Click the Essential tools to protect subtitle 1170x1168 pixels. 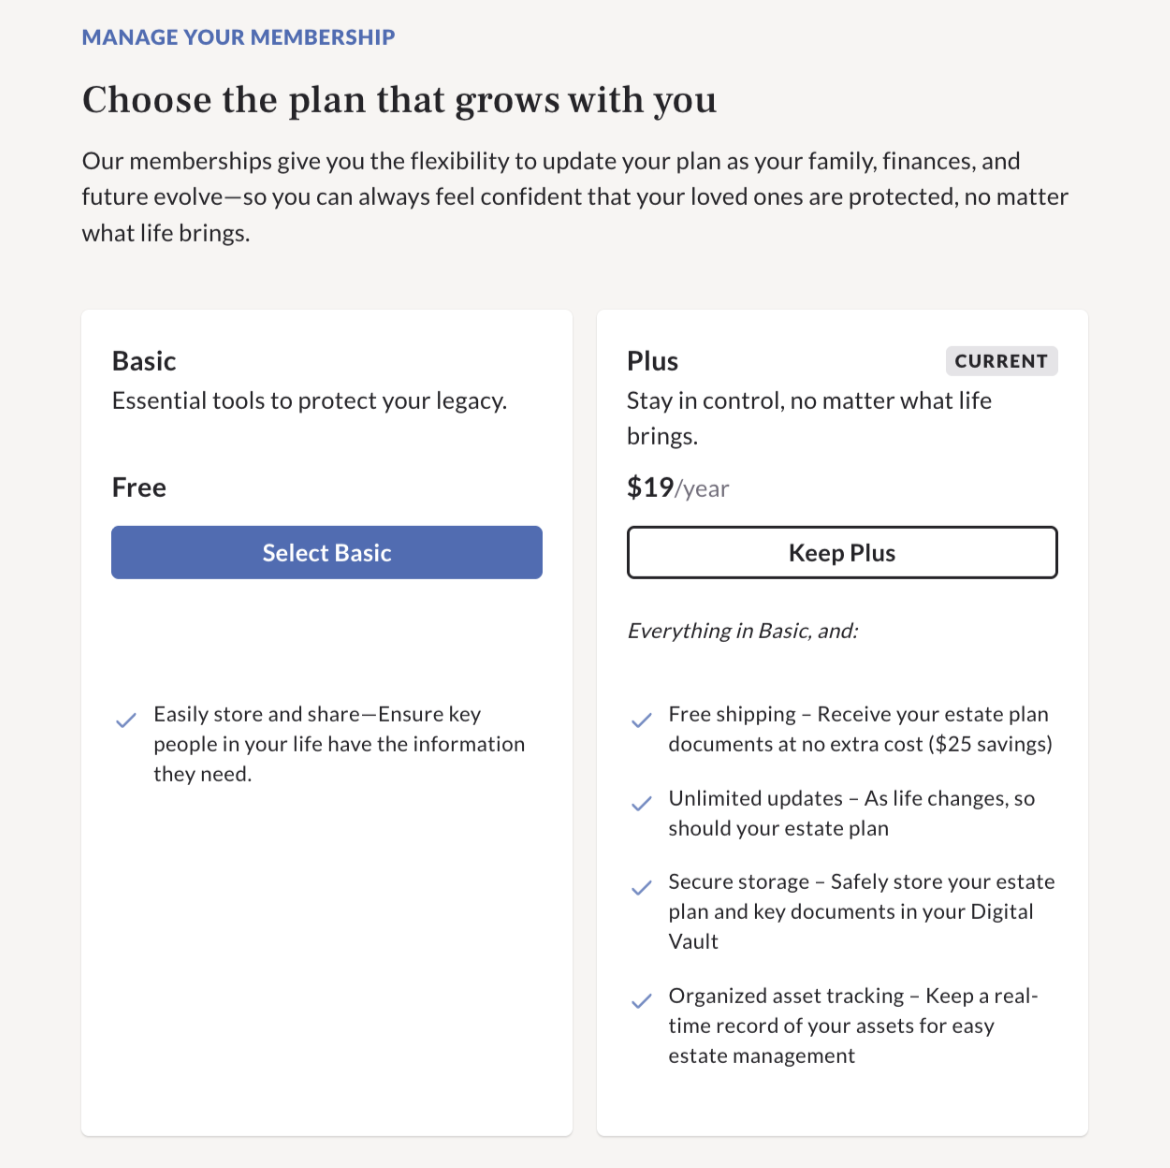click(309, 401)
